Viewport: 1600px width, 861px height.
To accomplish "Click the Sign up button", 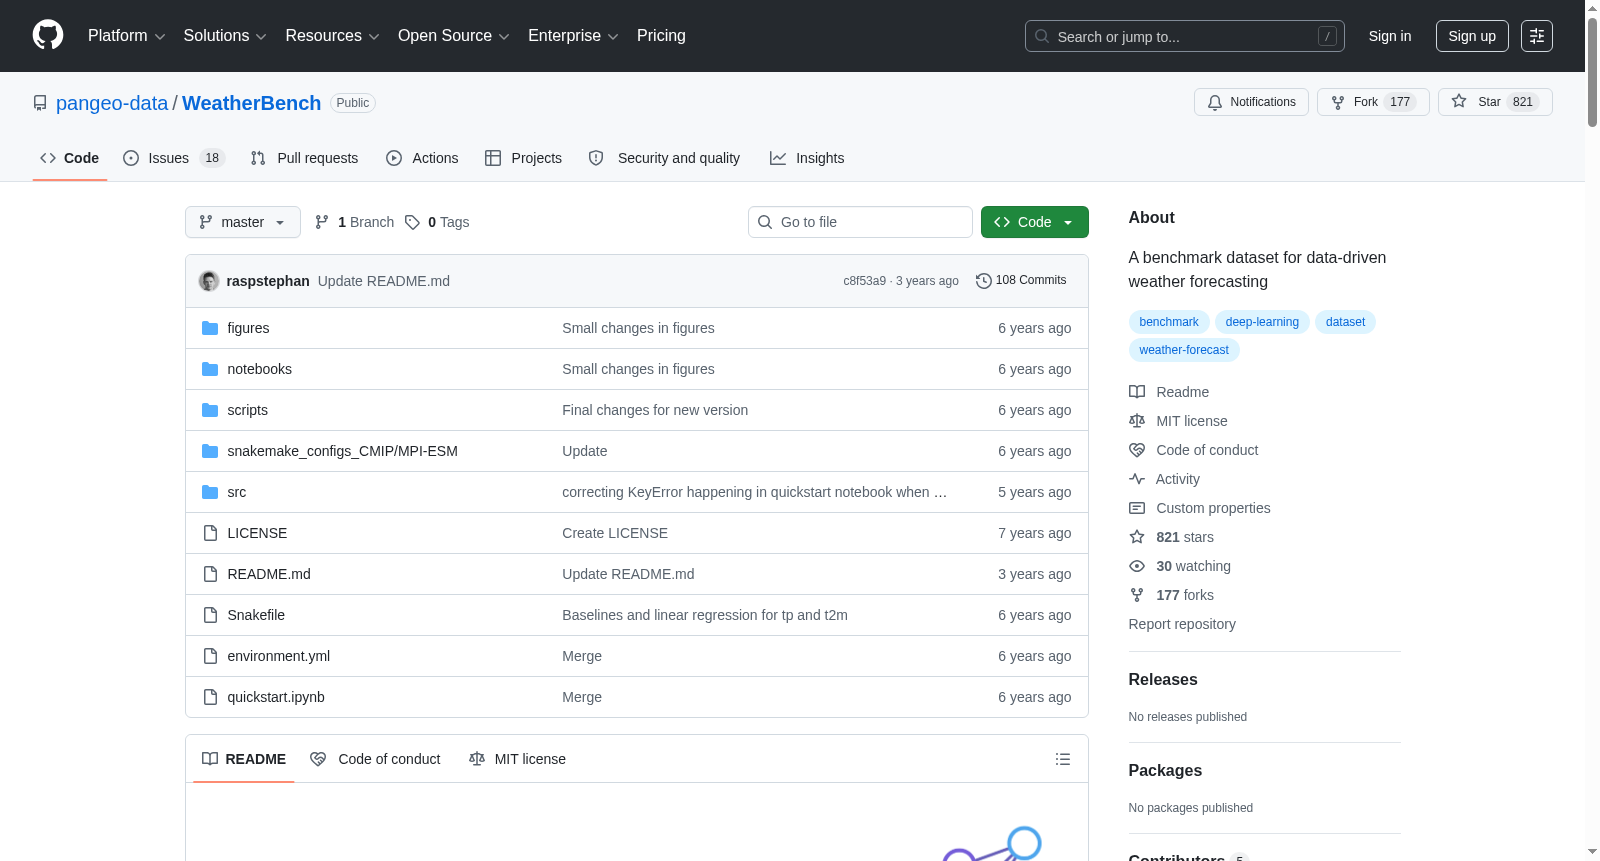I will [1472, 36].
